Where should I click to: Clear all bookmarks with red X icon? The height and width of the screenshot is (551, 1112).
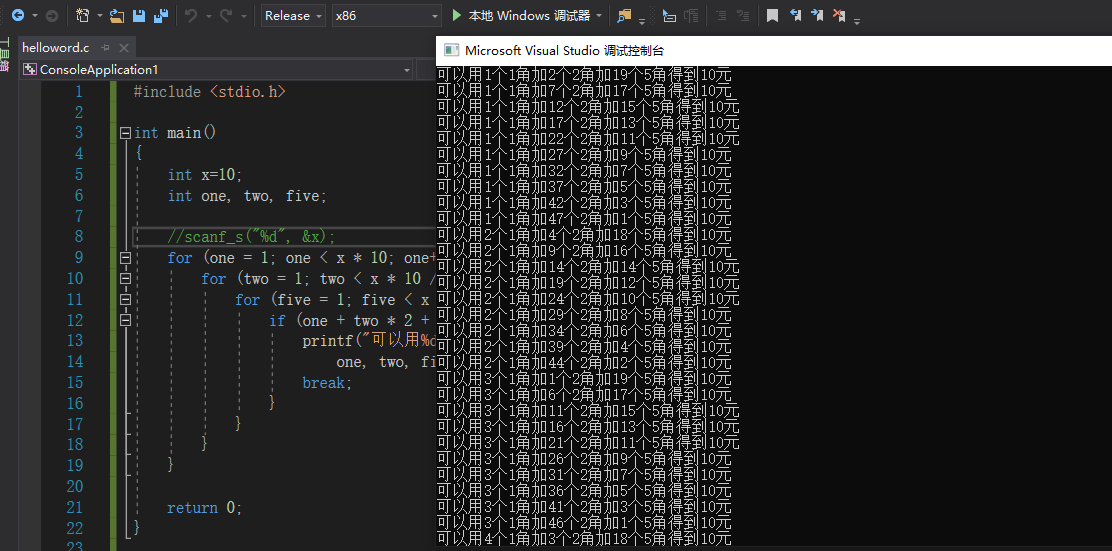pyautogui.click(x=839, y=15)
